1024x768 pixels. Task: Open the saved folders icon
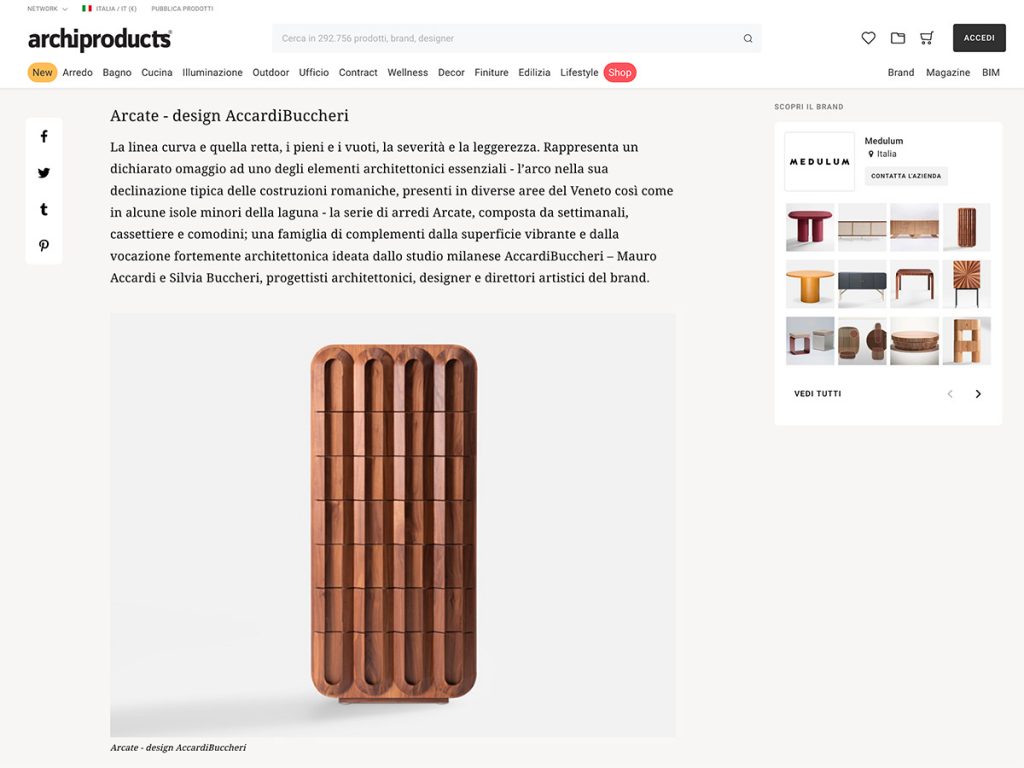(898, 38)
